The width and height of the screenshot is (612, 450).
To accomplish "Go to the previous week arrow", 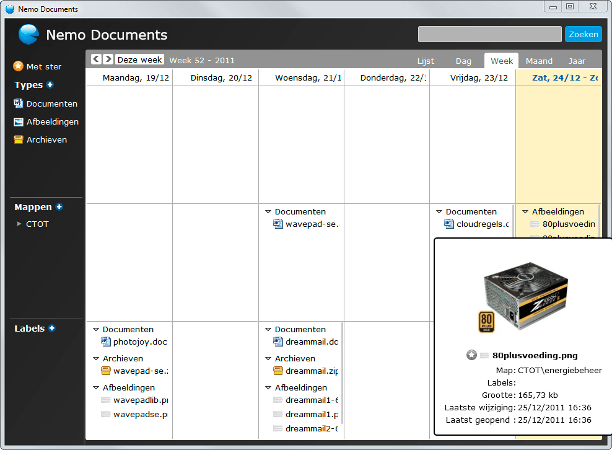I will pyautogui.click(x=96, y=59).
